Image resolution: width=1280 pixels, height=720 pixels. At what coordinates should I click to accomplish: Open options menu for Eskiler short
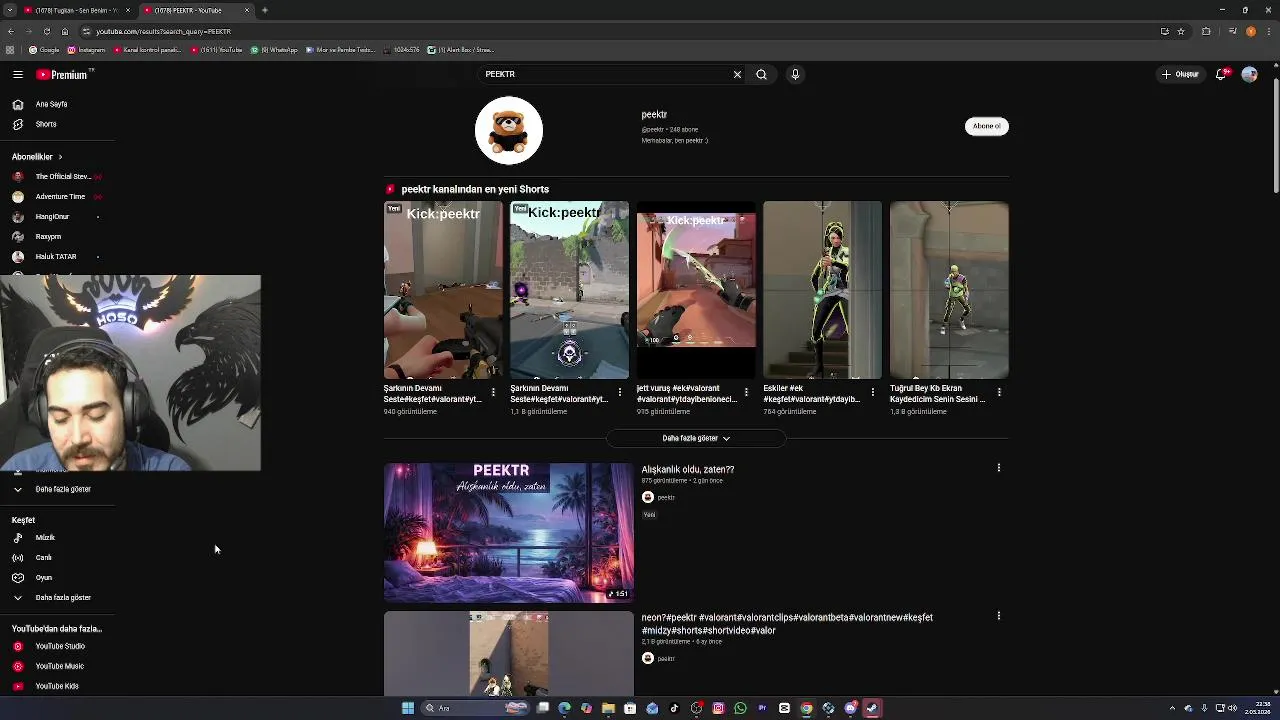coord(872,392)
